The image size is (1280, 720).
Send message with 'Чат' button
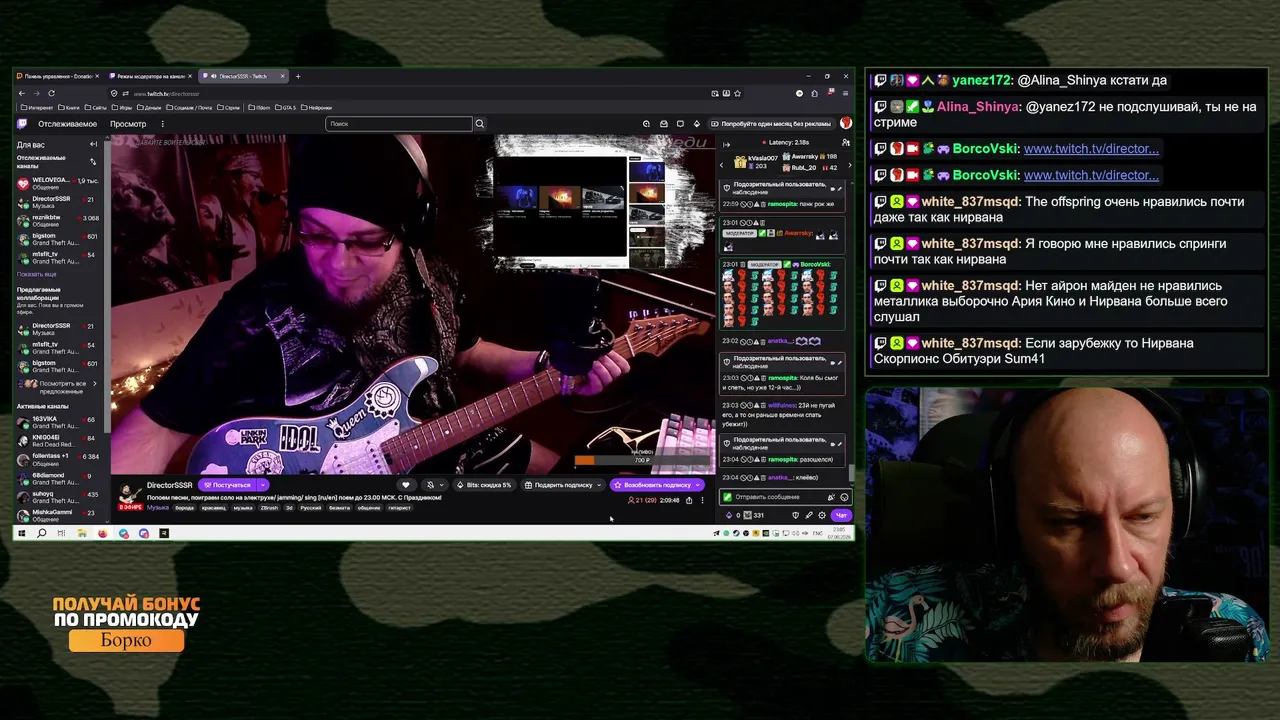[841, 515]
